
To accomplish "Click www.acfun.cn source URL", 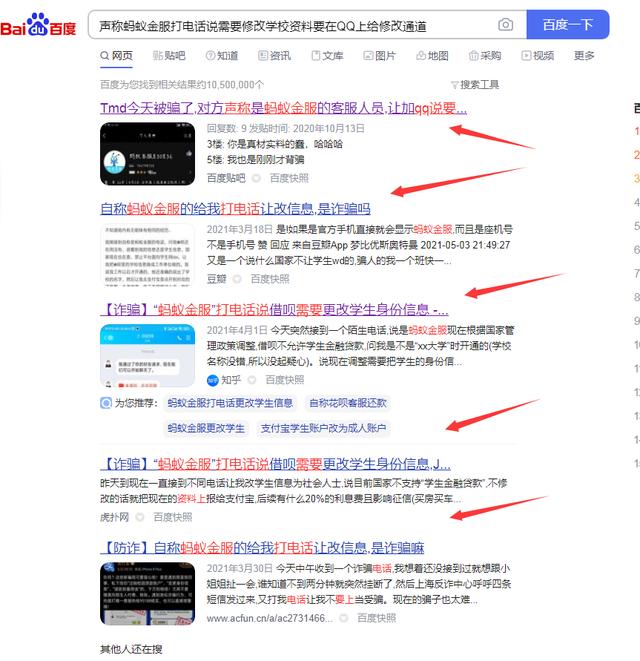I will 270,618.
